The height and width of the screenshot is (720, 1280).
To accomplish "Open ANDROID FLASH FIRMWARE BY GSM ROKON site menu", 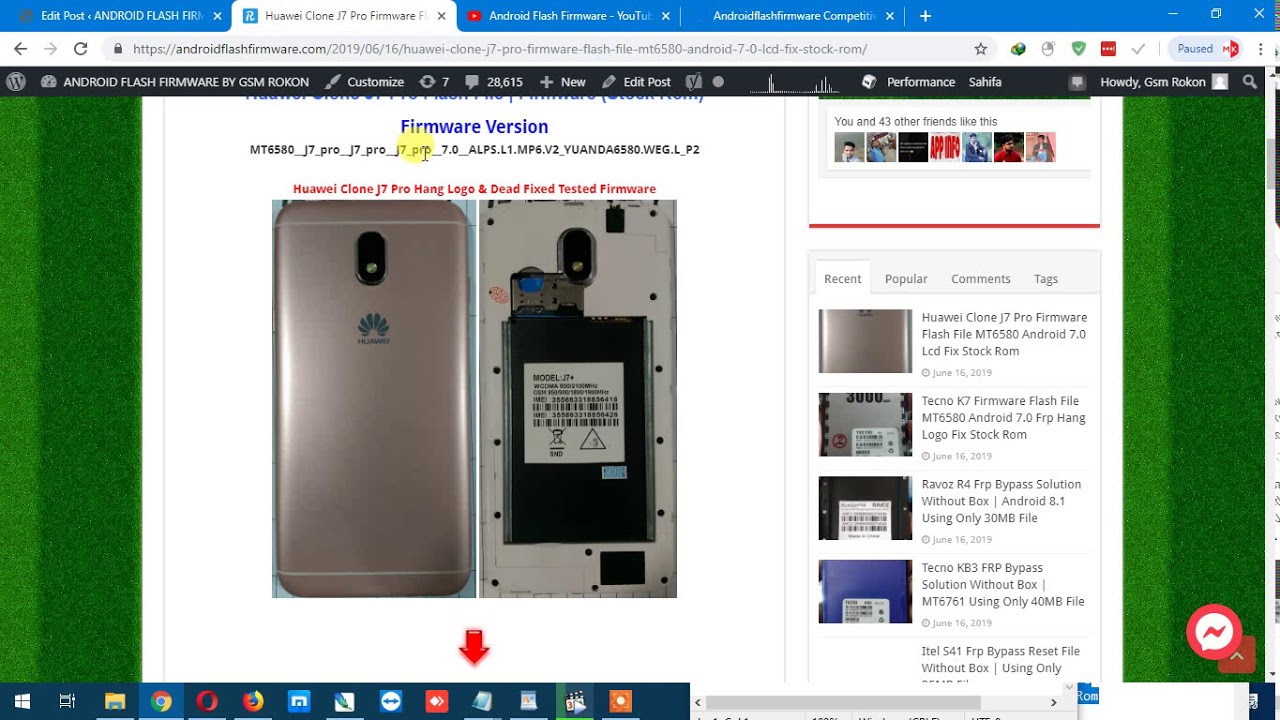I will (176, 82).
